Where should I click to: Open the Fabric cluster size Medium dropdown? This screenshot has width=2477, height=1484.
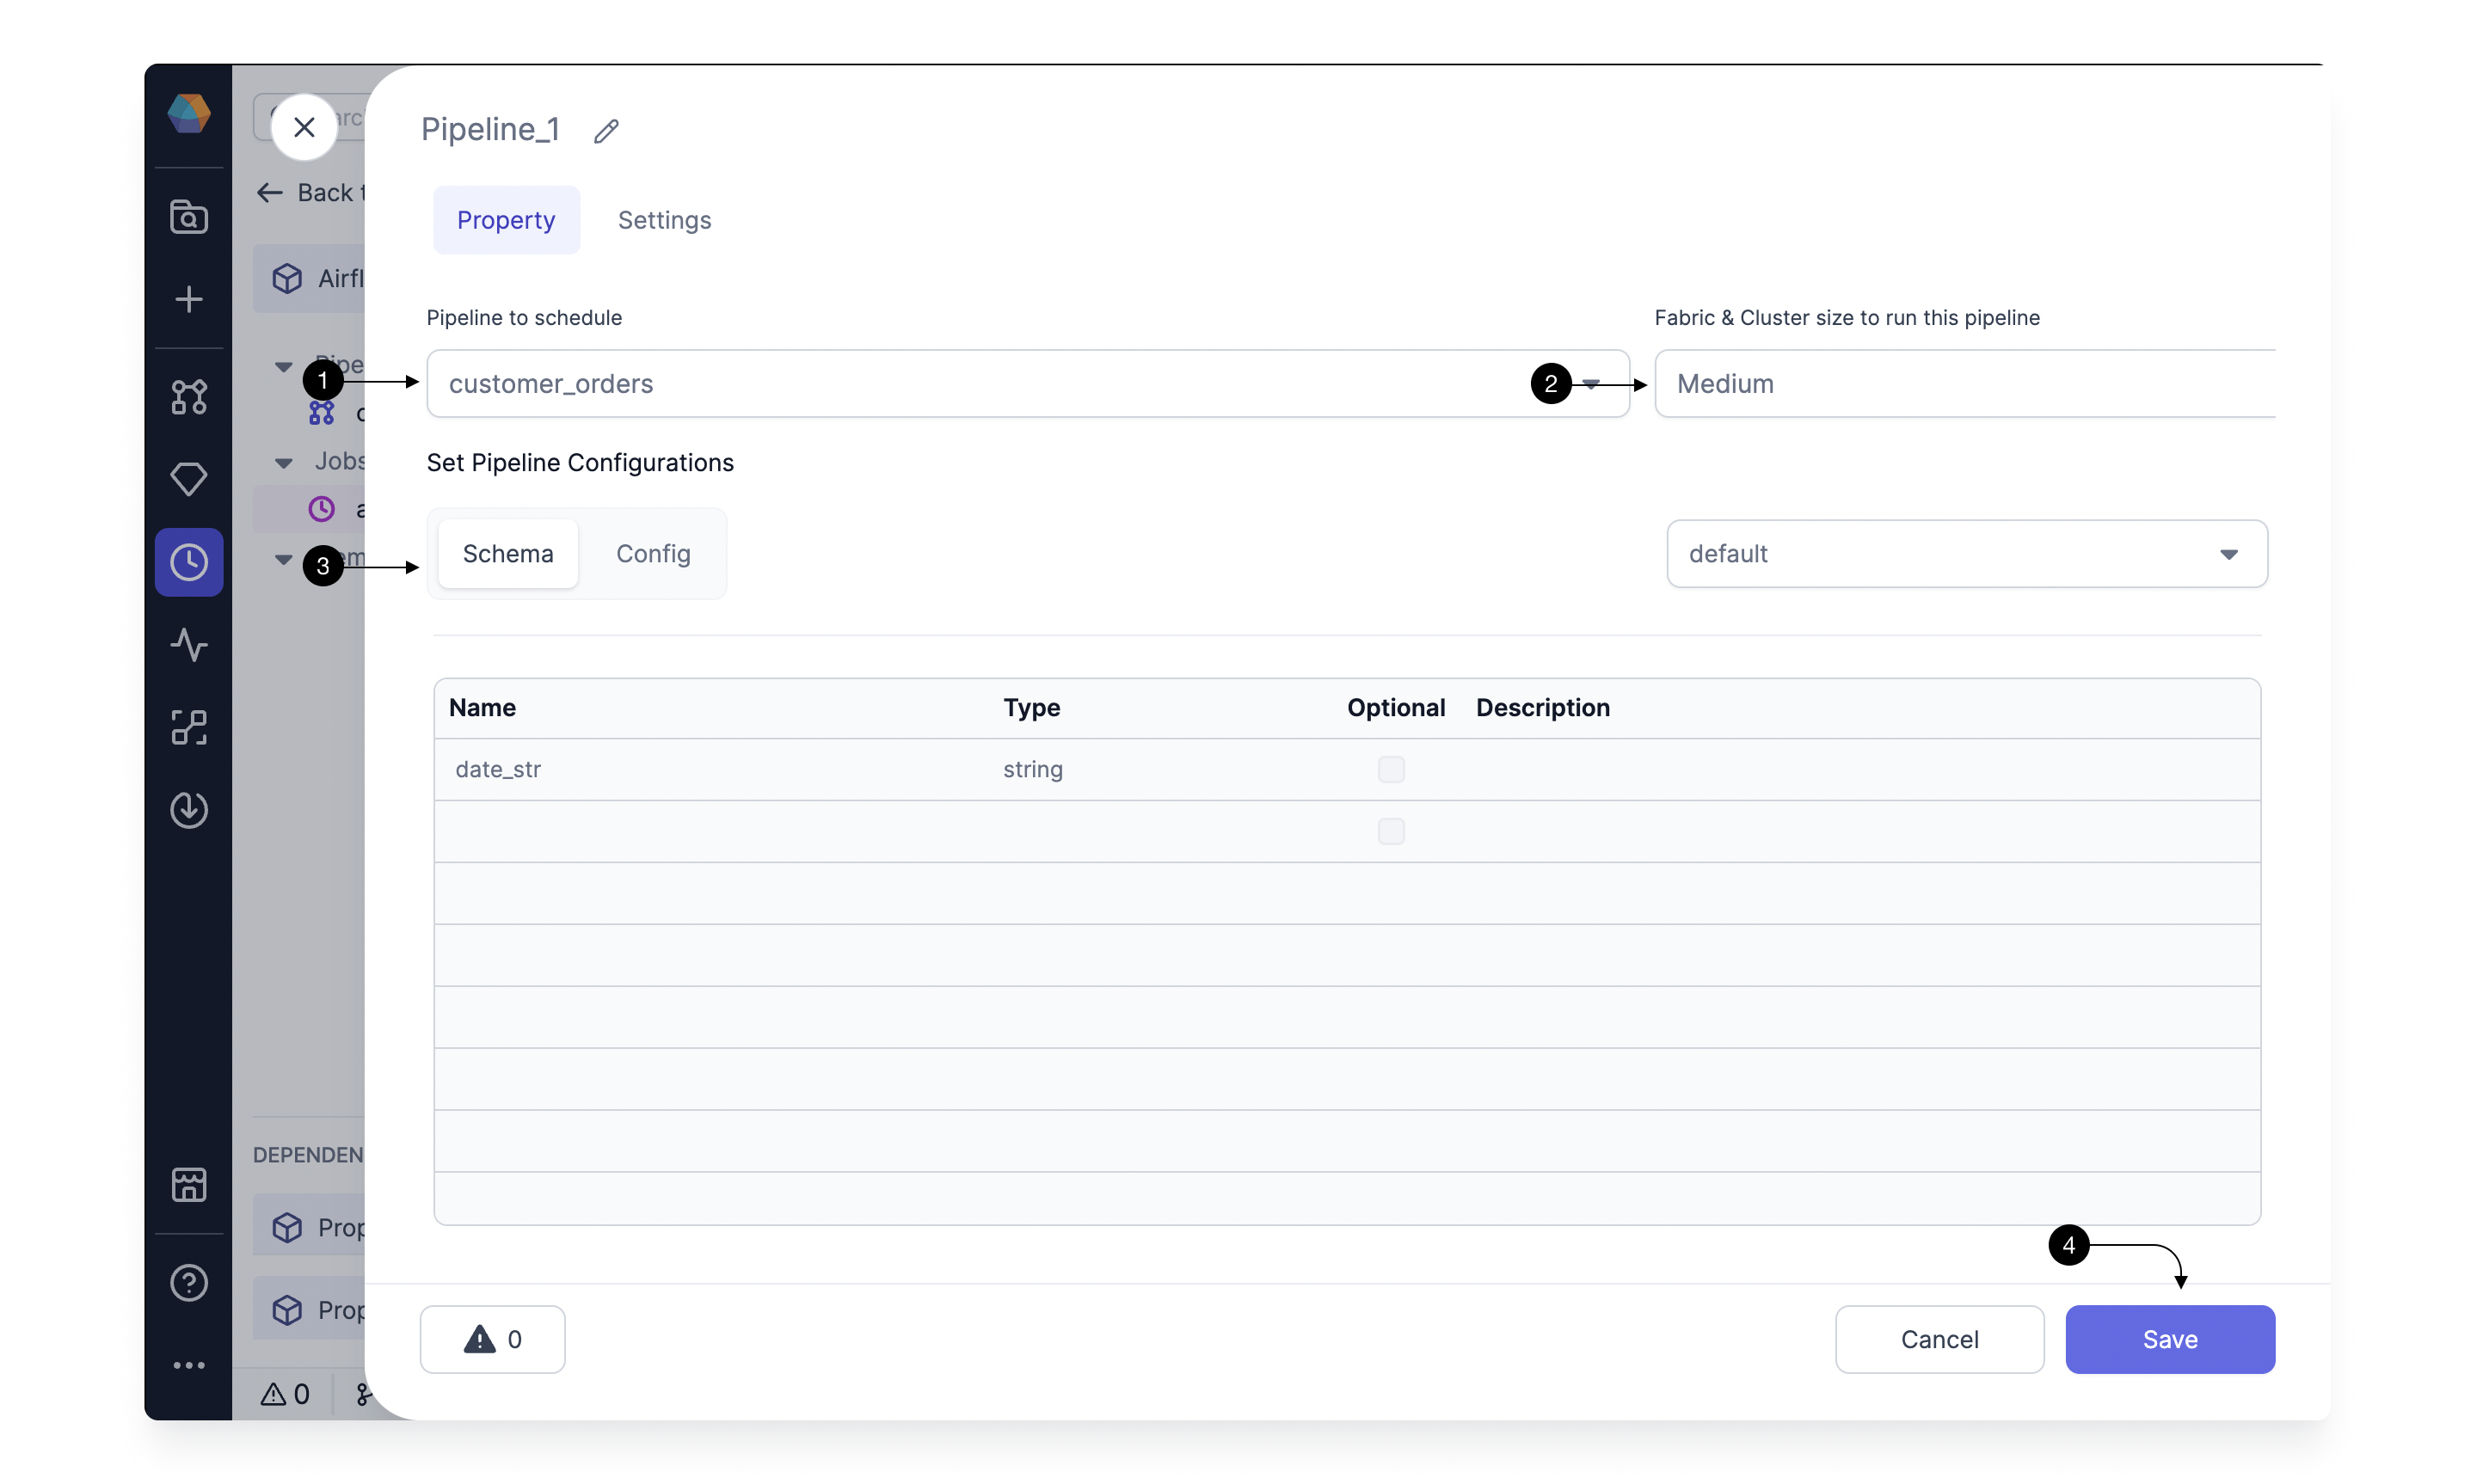1964,383
